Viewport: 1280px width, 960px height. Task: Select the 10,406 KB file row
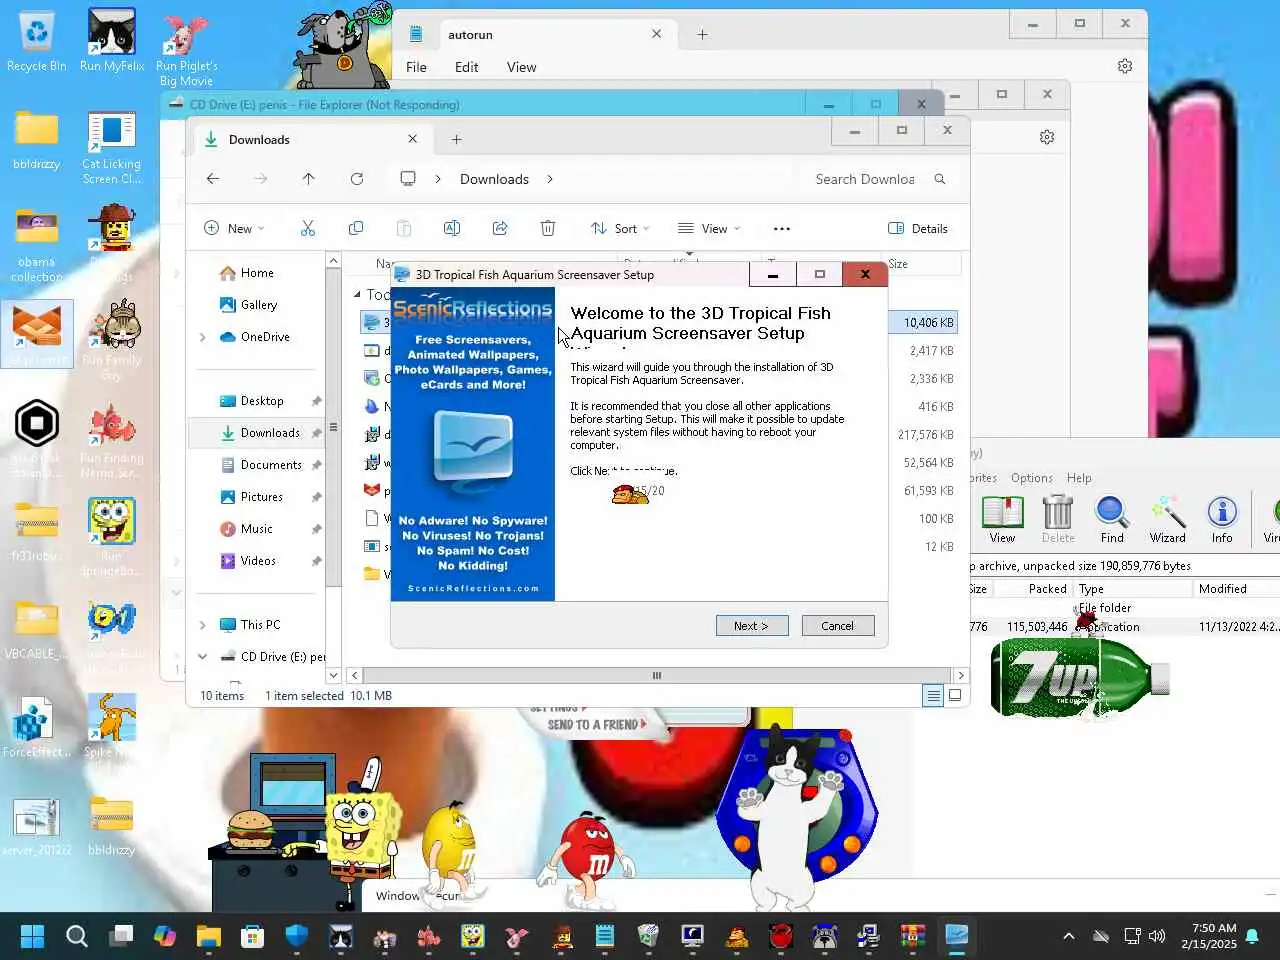click(x=658, y=323)
